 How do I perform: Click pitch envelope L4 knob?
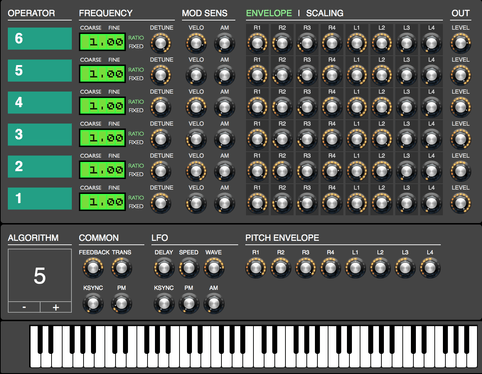pyautogui.click(x=430, y=268)
